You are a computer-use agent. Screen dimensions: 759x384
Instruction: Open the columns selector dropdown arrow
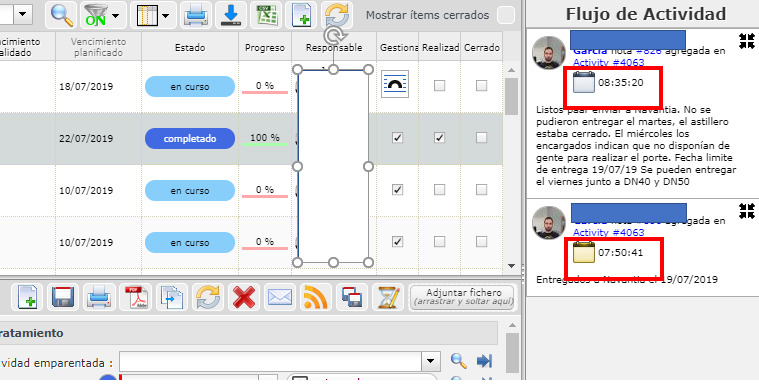(x=166, y=15)
